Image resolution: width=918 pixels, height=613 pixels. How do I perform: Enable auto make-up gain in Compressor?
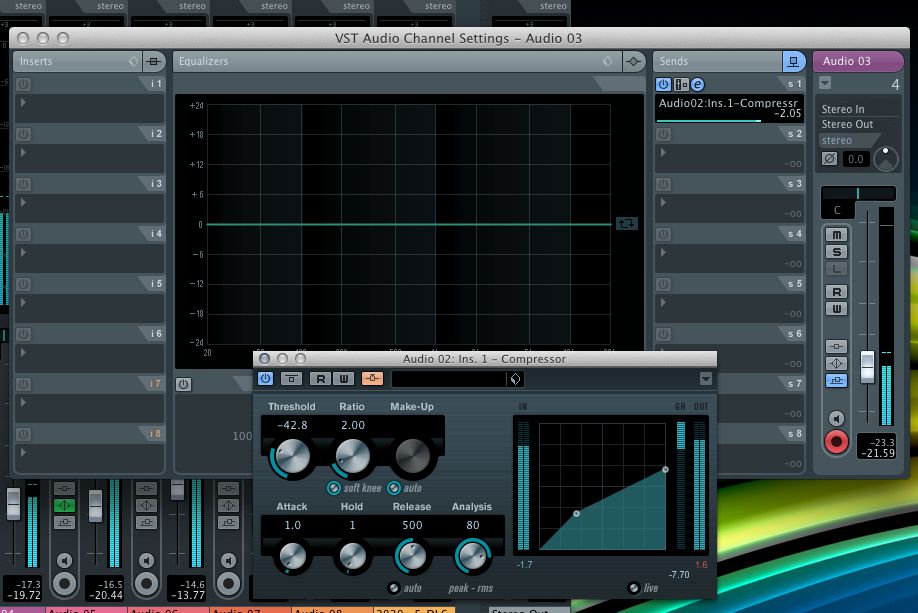(x=394, y=488)
